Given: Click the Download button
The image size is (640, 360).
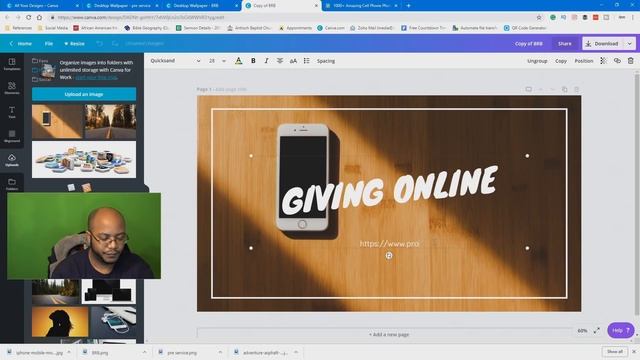Looking at the screenshot, I should click(x=603, y=44).
